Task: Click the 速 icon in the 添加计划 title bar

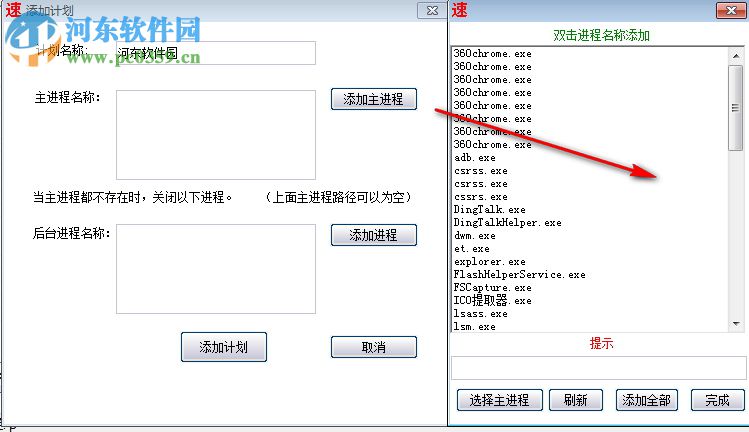Action: 13,9
